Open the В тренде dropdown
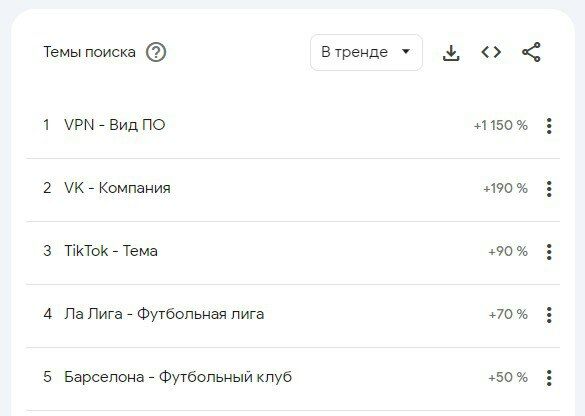Viewport: 585px width, 416px height. 366,52
